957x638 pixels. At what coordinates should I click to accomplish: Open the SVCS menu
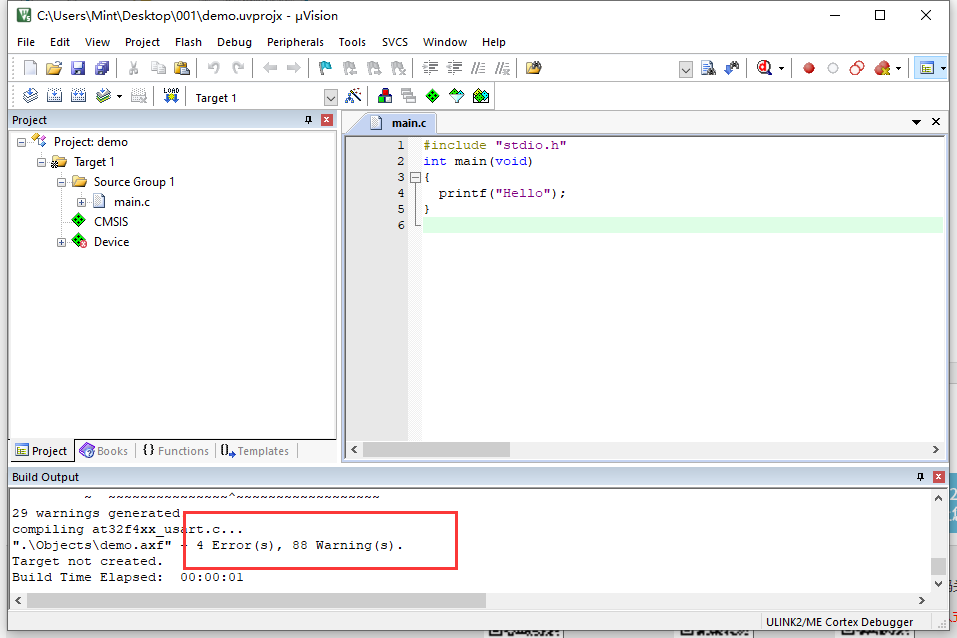[395, 42]
